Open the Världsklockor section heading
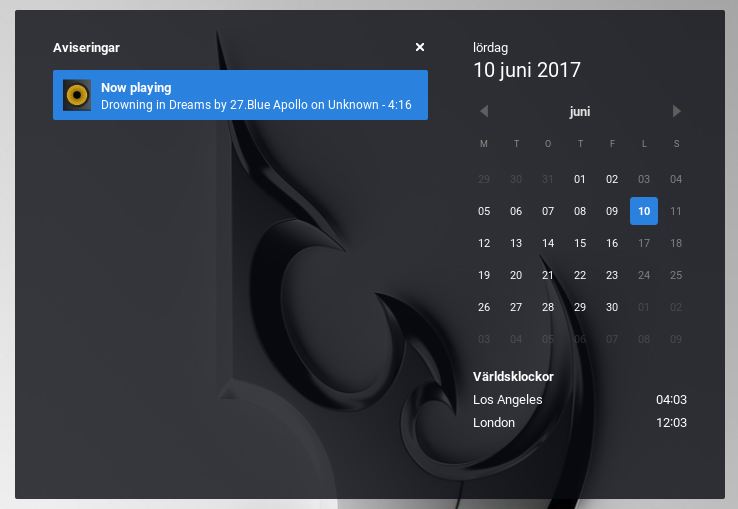This screenshot has height=509, width=738. (513, 377)
